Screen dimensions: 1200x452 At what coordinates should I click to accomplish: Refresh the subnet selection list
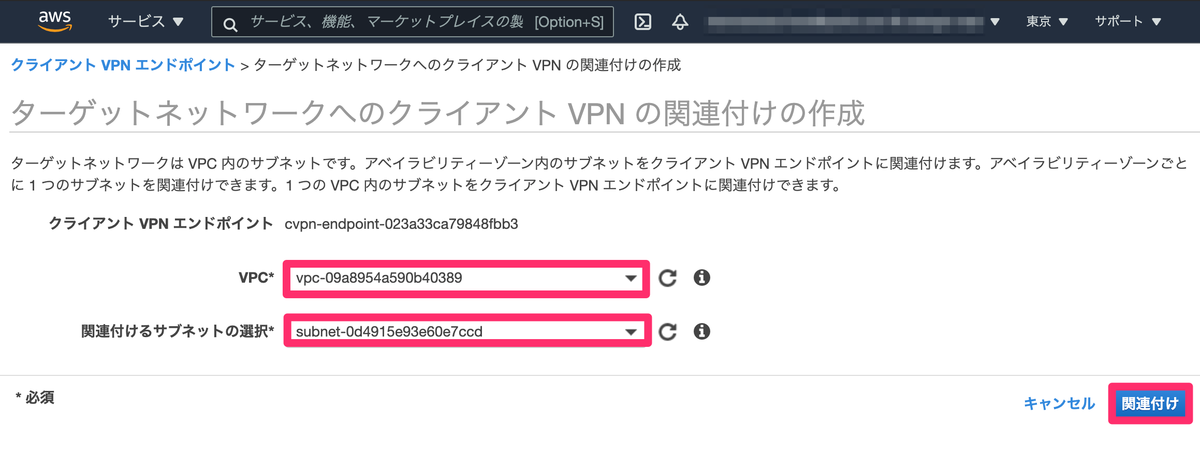coord(669,331)
